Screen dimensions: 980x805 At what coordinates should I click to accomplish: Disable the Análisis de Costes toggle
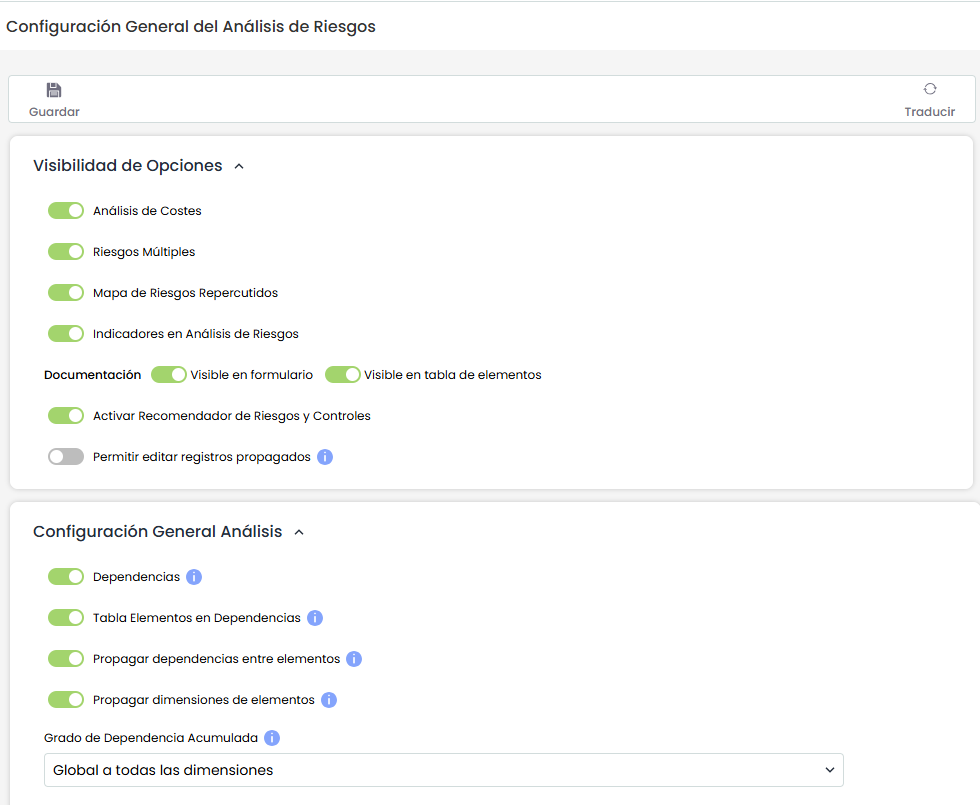pos(66,211)
